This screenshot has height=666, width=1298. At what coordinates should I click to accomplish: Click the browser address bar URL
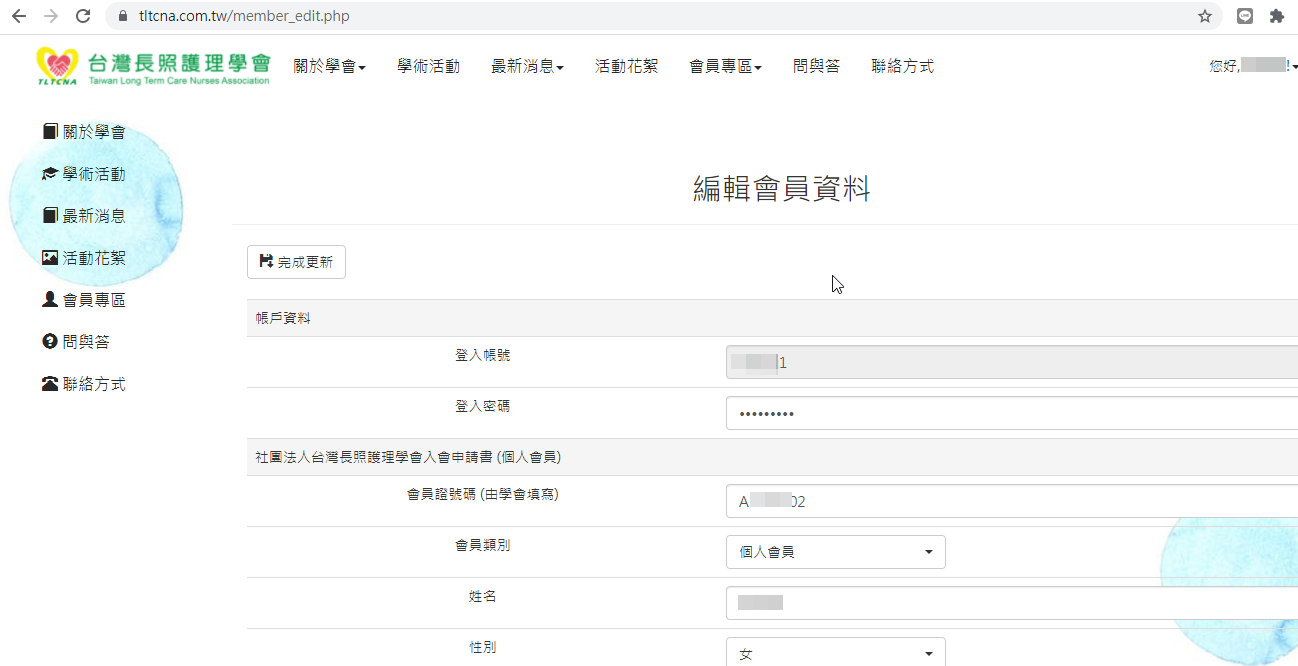click(244, 16)
